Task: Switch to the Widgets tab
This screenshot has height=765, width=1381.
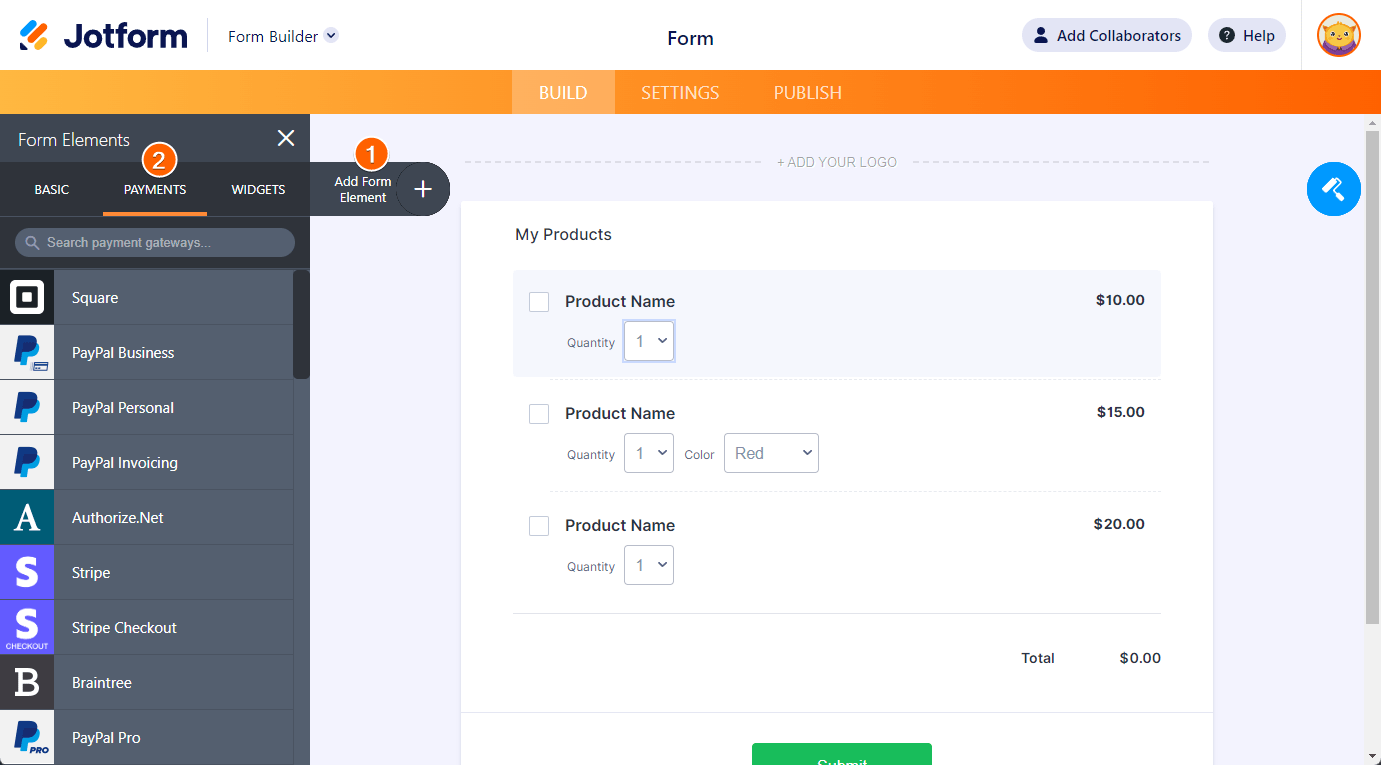Action: (x=258, y=190)
